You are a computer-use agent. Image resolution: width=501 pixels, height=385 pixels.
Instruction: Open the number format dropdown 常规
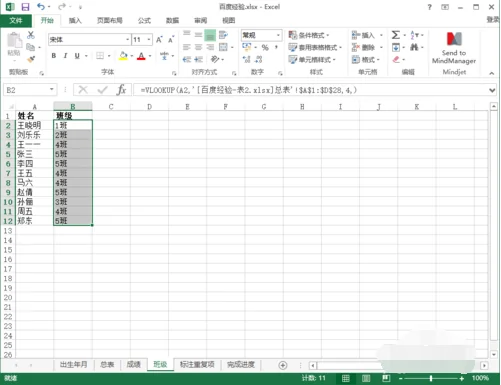pos(278,35)
